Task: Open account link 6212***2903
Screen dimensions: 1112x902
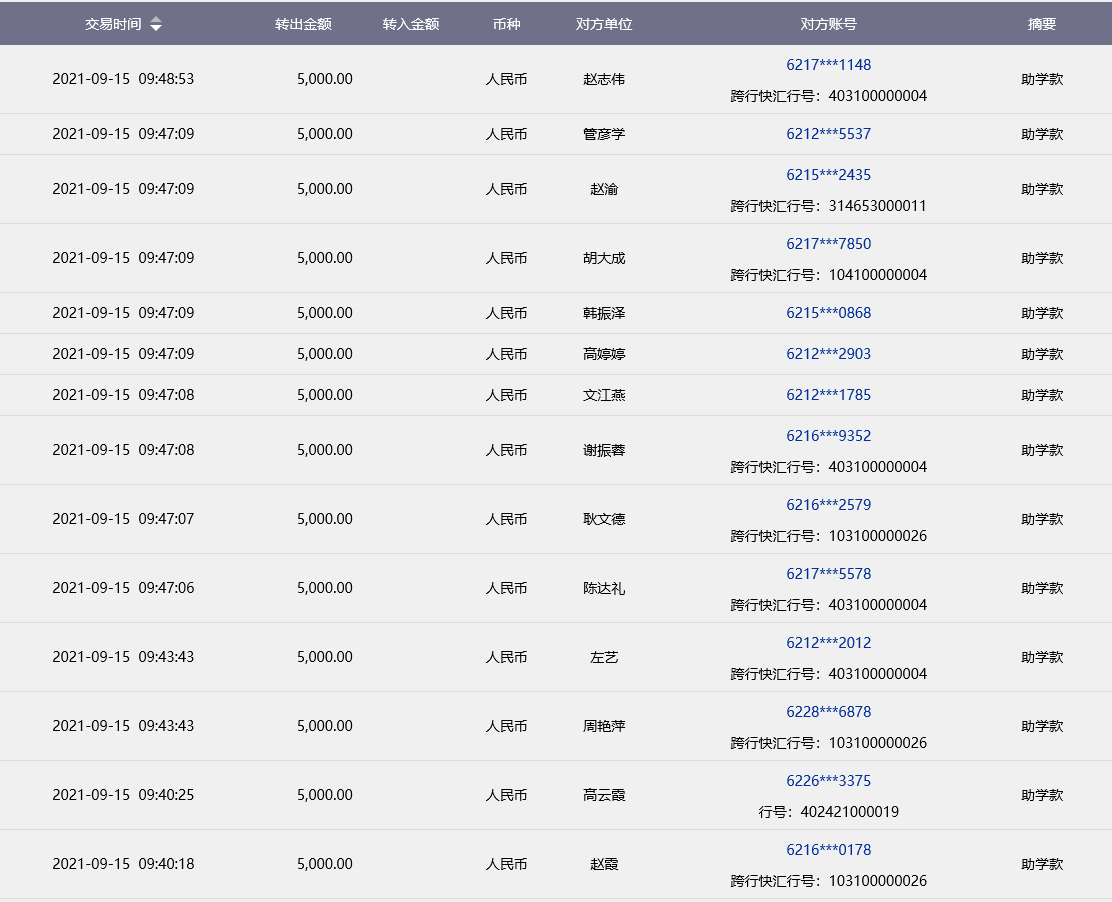Action: click(x=828, y=354)
